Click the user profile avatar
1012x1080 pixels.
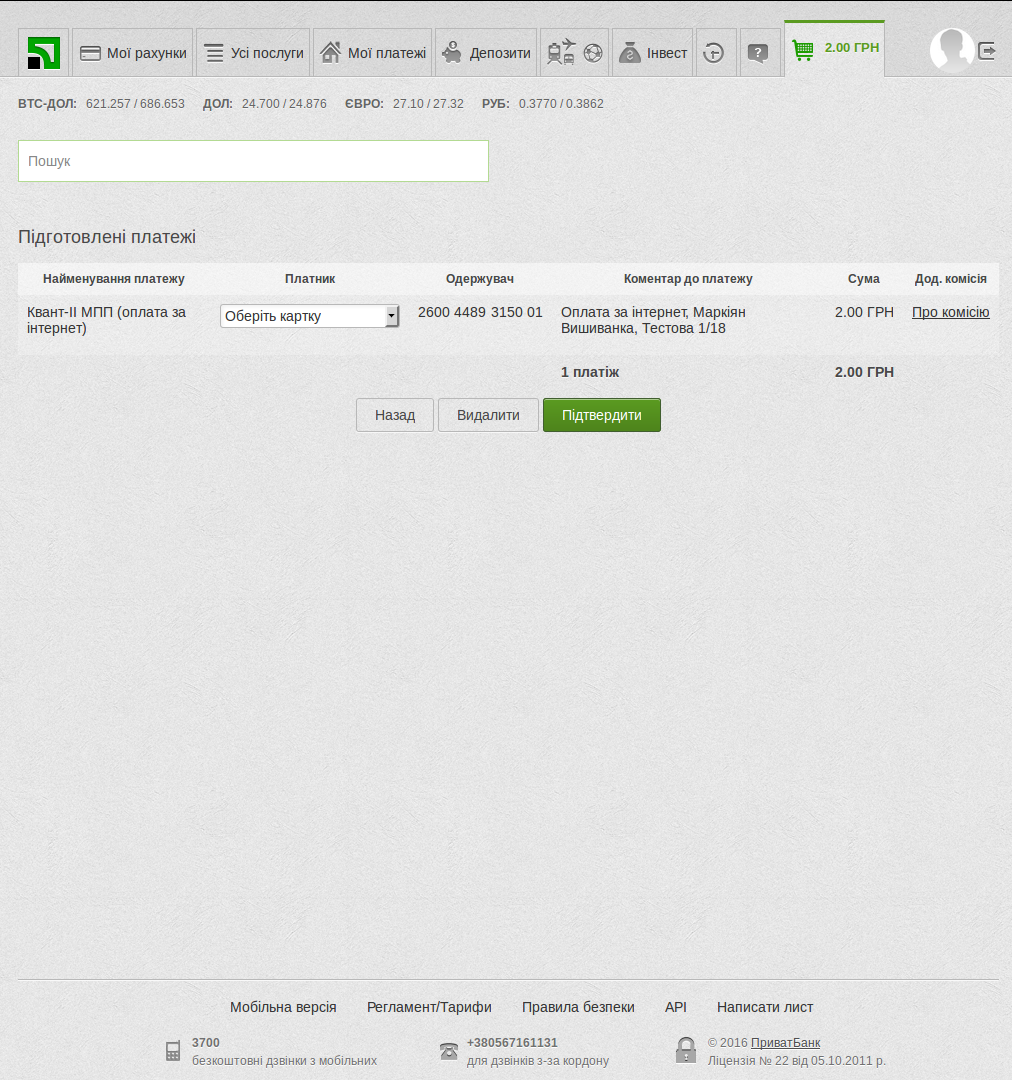click(x=951, y=50)
